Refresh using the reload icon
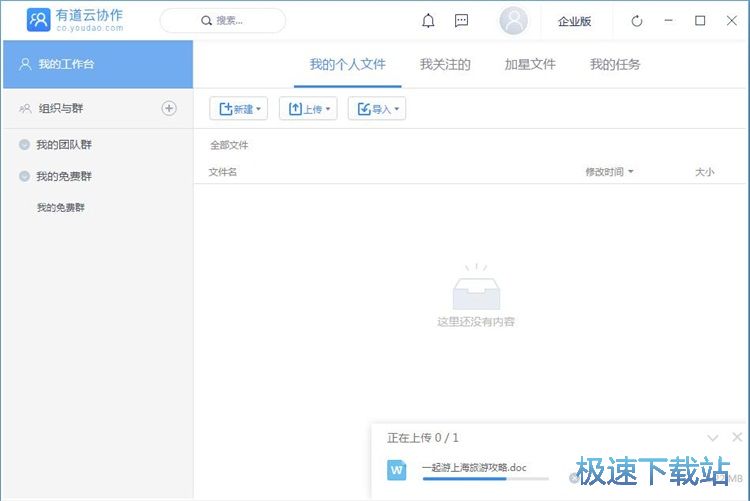This screenshot has height=501, width=750. 637,21
